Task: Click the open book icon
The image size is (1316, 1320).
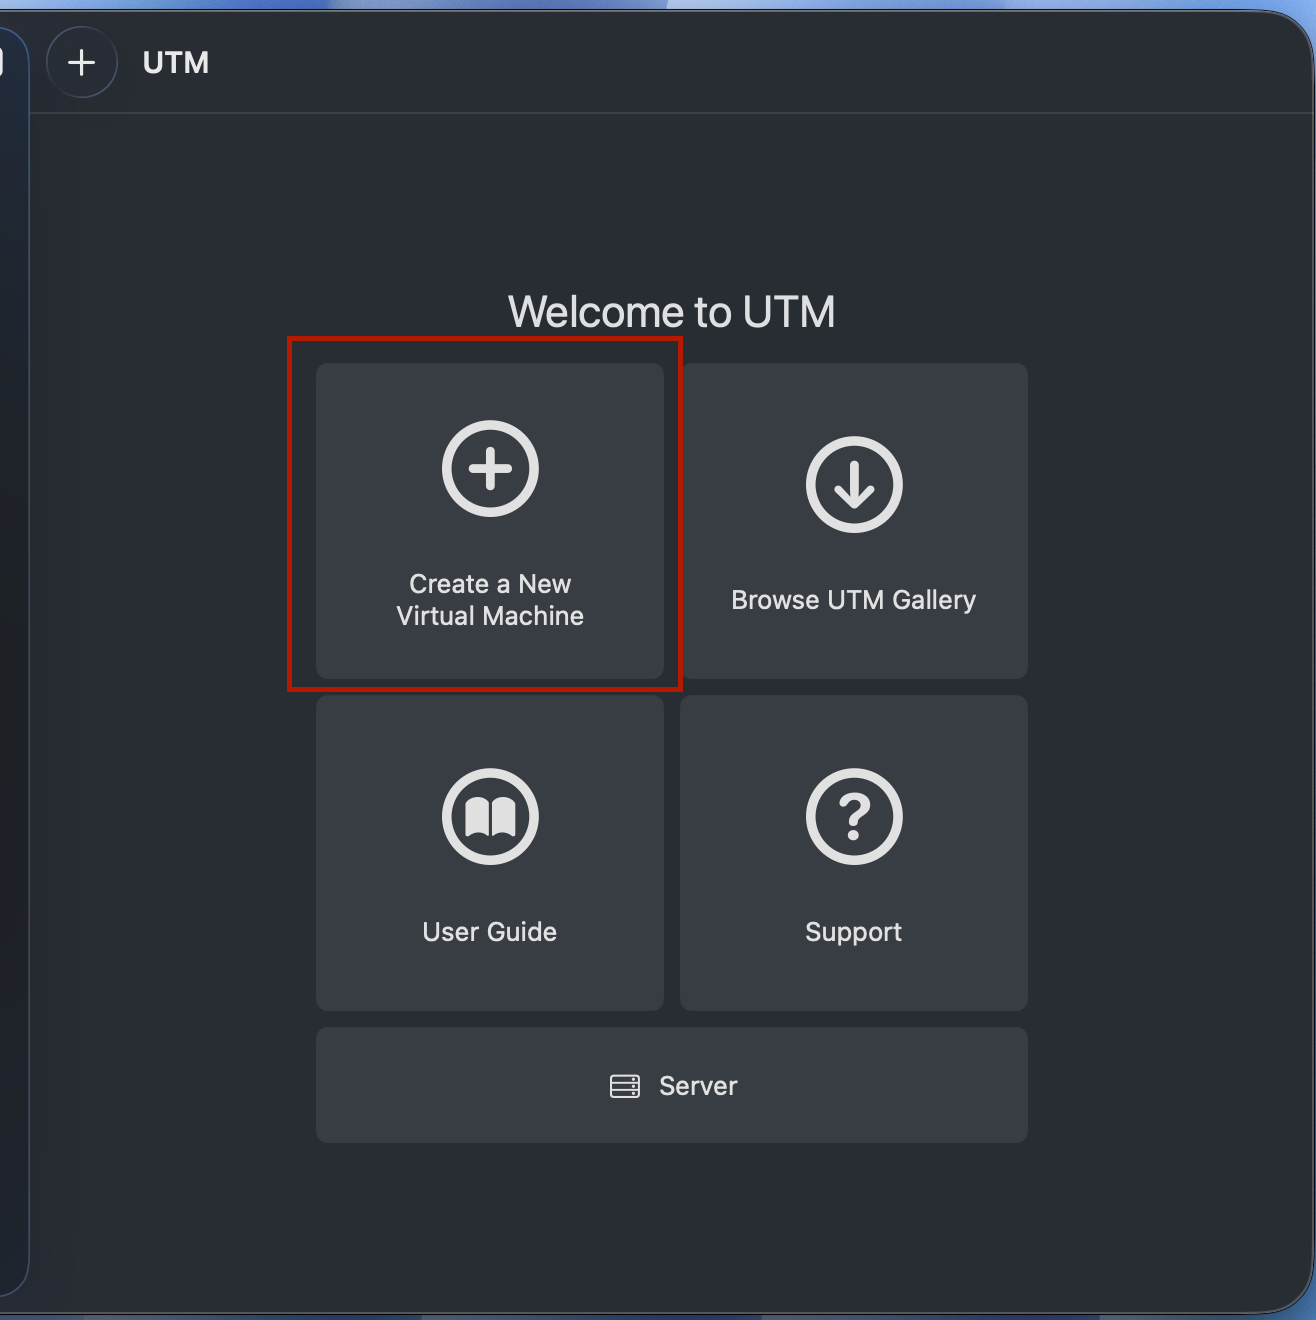Action: click(490, 817)
